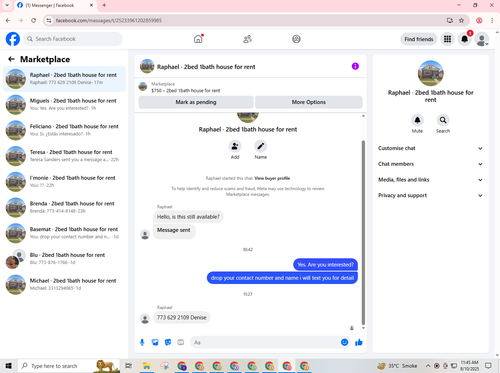500x373 pixels.
Task: Click the More Options button
Action: [x=309, y=102]
